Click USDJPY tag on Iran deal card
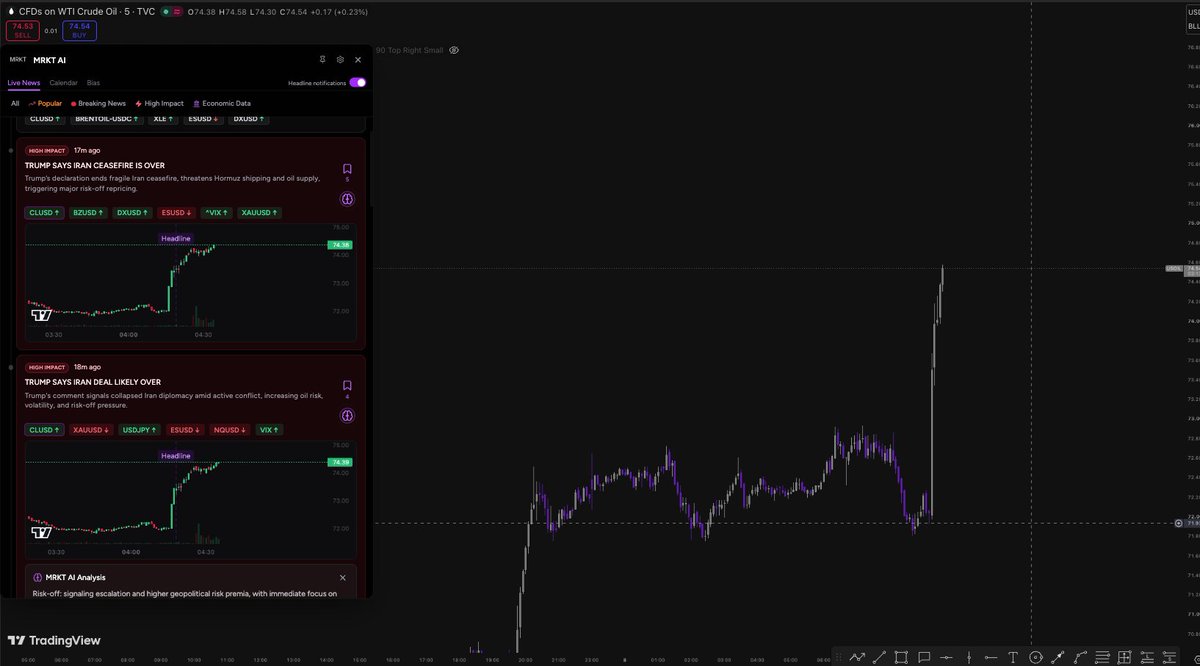 tap(139, 430)
